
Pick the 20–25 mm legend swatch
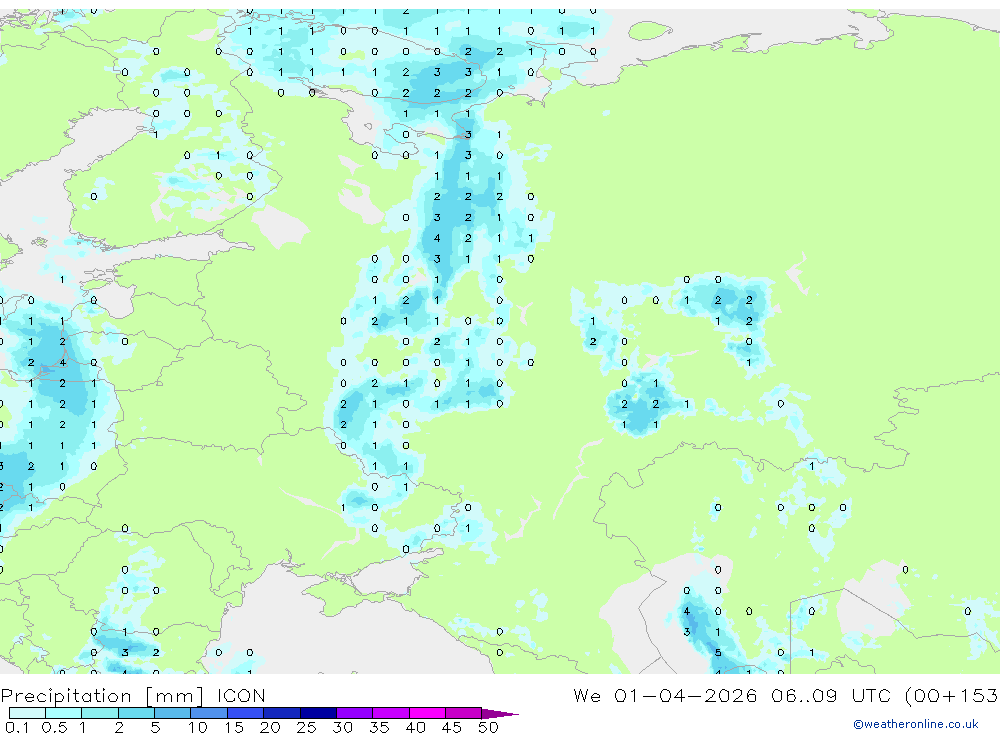point(282,713)
